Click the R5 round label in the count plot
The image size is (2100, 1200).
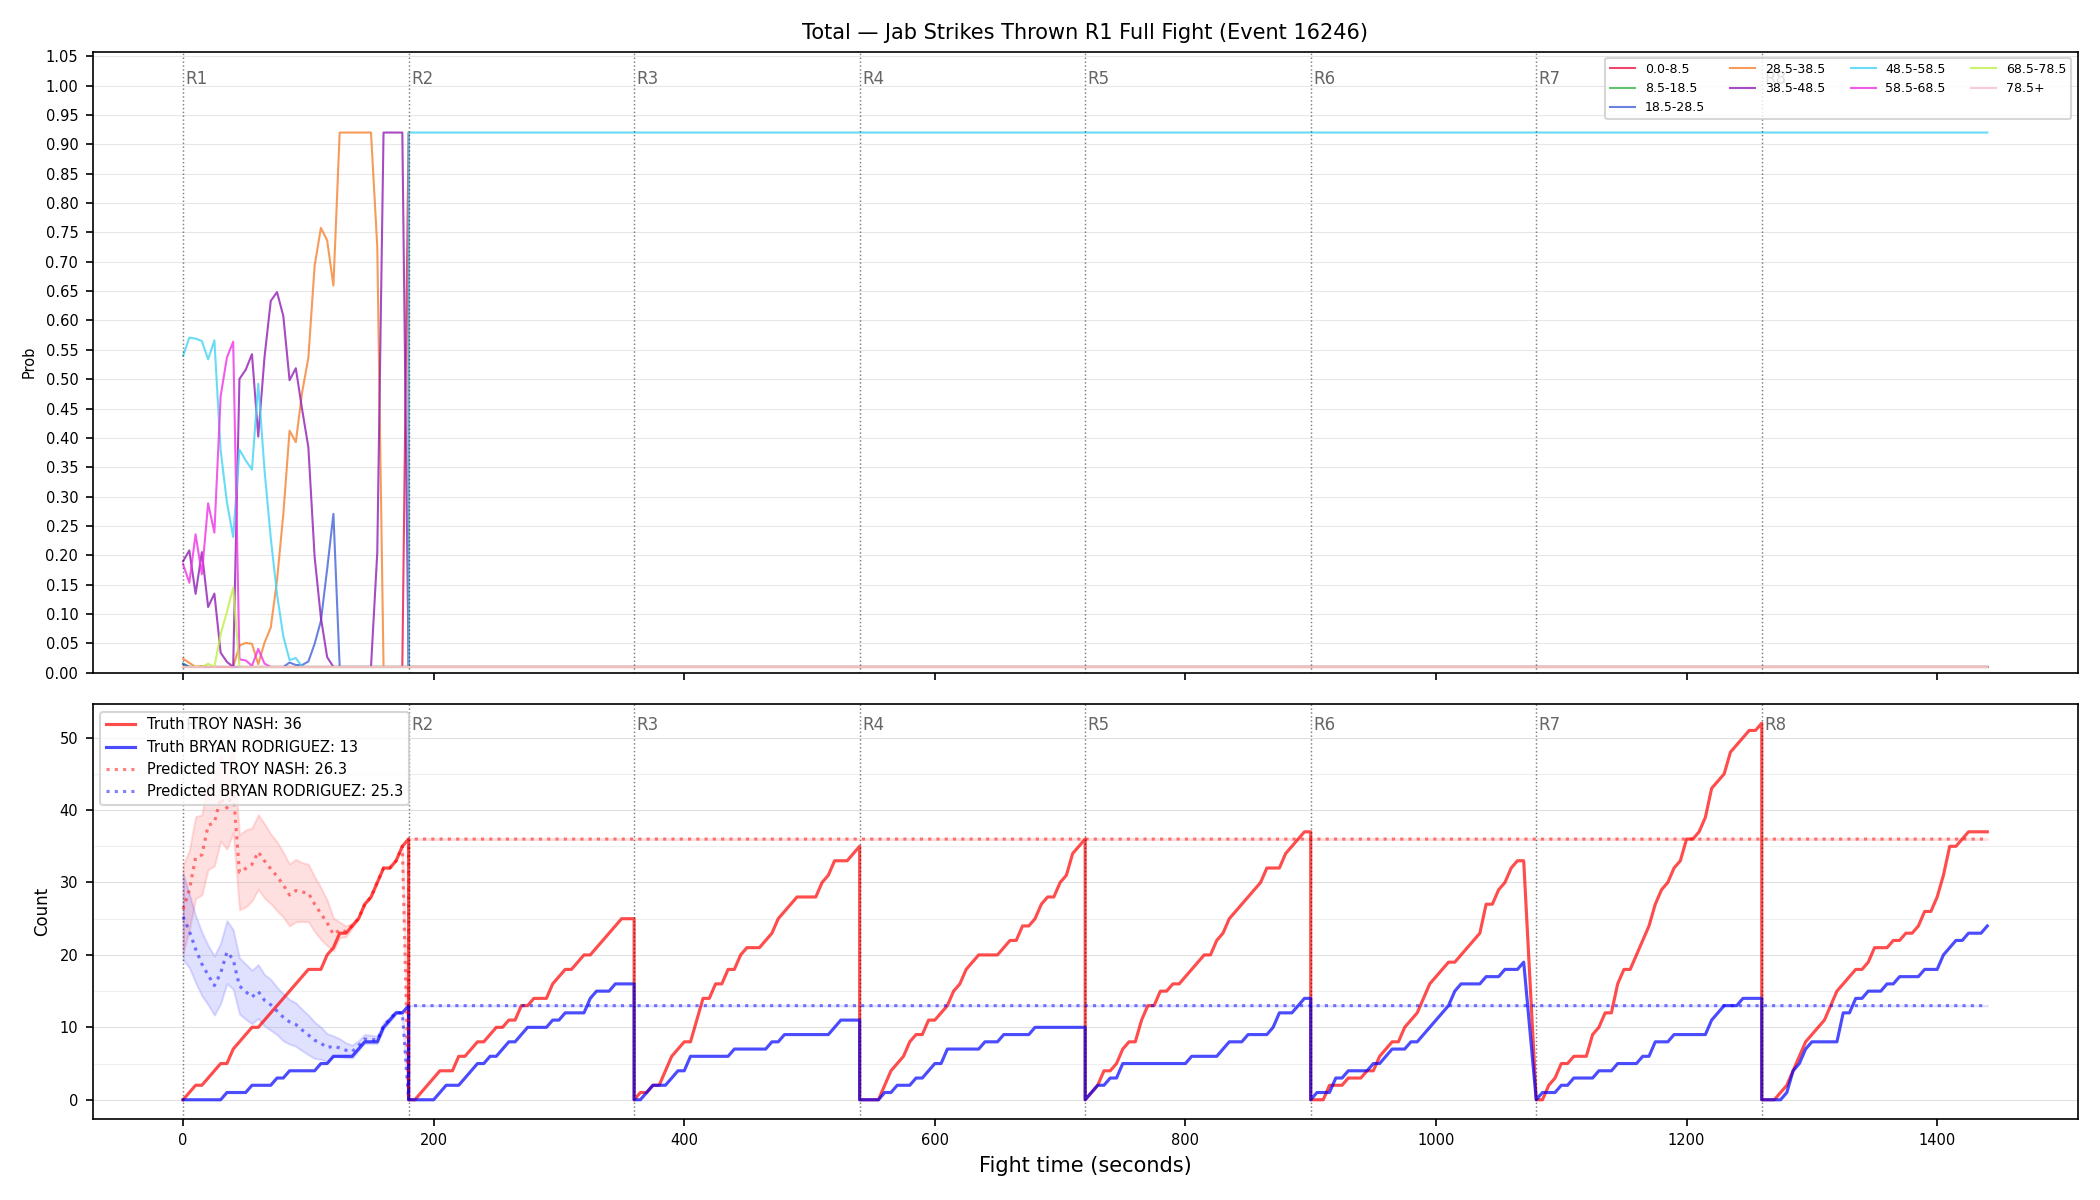(x=1098, y=724)
